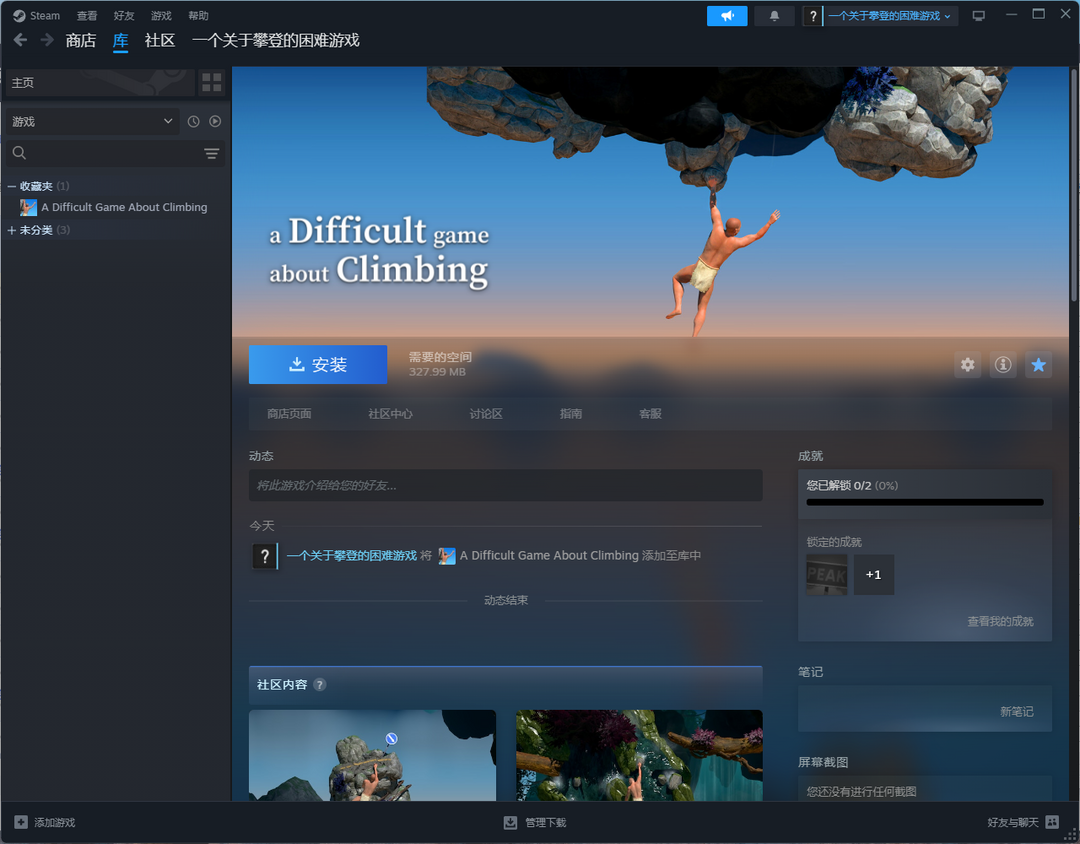Go forward with the right arrow
Image resolution: width=1080 pixels, height=844 pixels.
[x=47, y=40]
